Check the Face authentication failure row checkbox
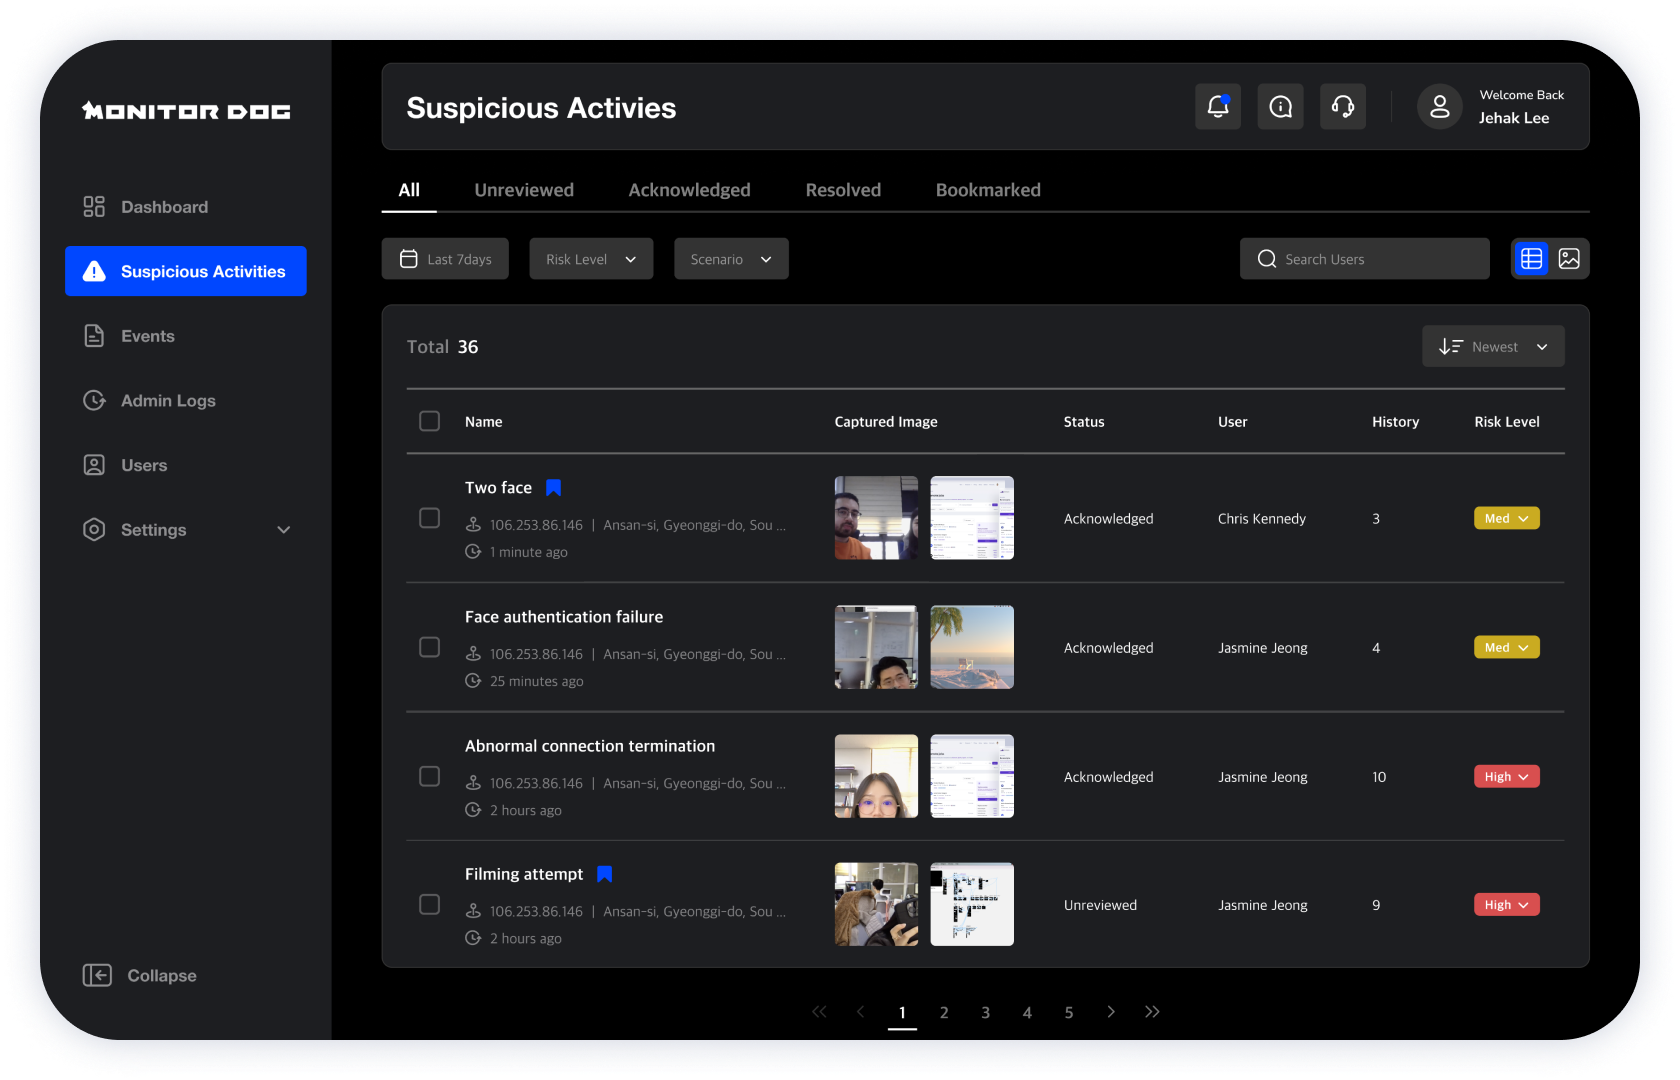Viewport: 1680px width, 1080px height. (429, 647)
